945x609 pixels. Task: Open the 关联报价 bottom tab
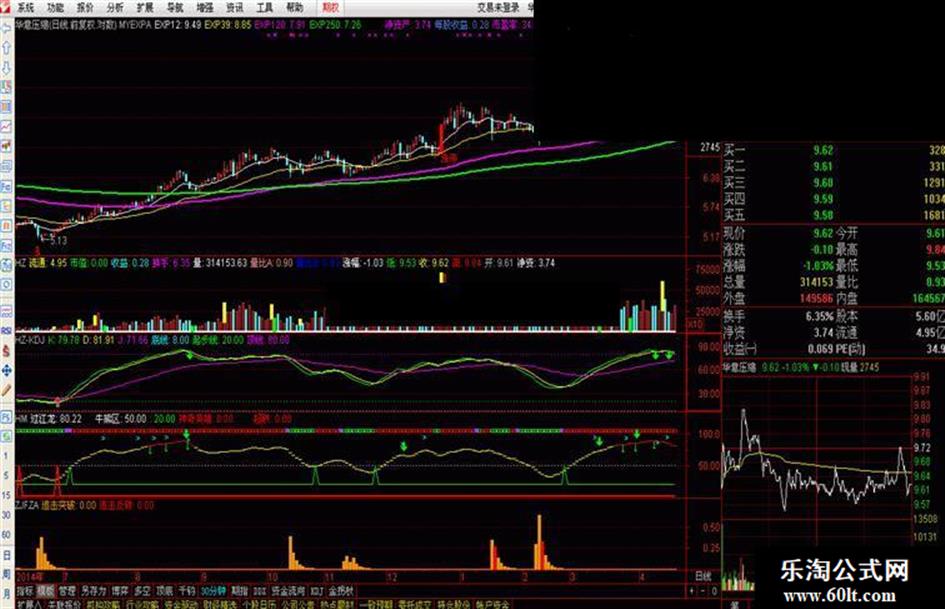point(64,604)
